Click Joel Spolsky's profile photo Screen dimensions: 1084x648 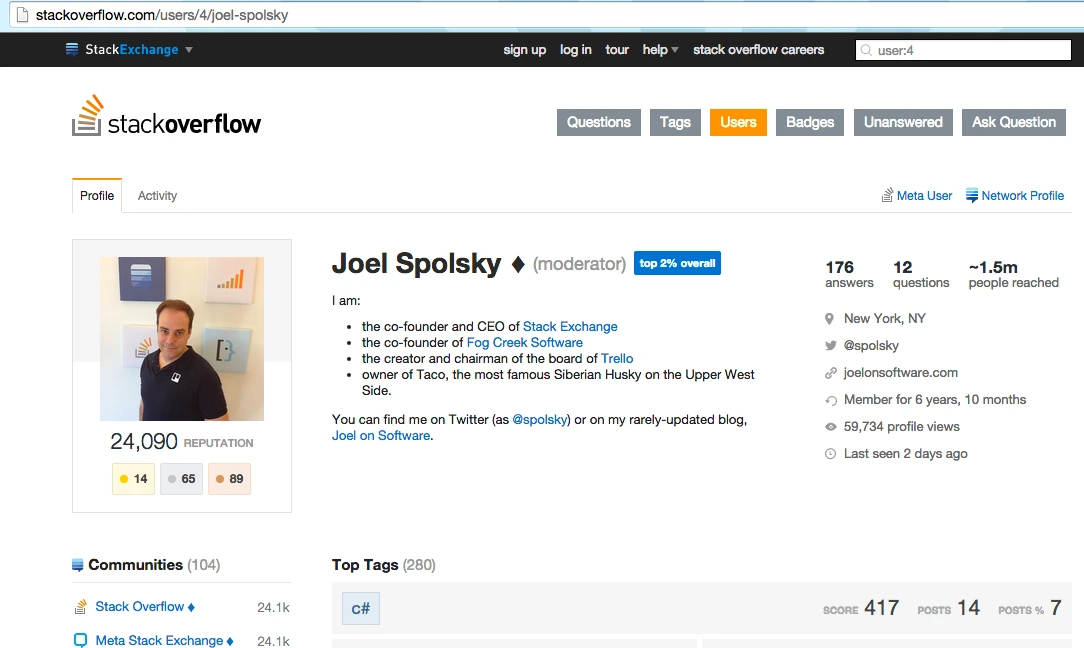[x=182, y=339]
